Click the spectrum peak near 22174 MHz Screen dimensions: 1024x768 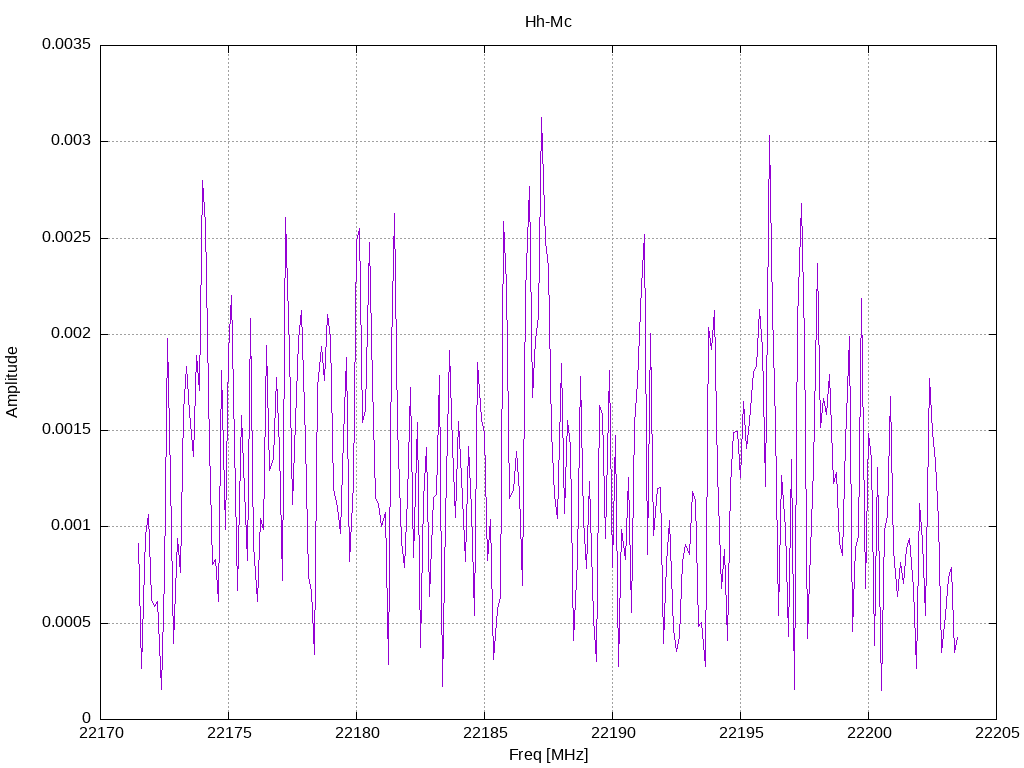tap(202, 181)
